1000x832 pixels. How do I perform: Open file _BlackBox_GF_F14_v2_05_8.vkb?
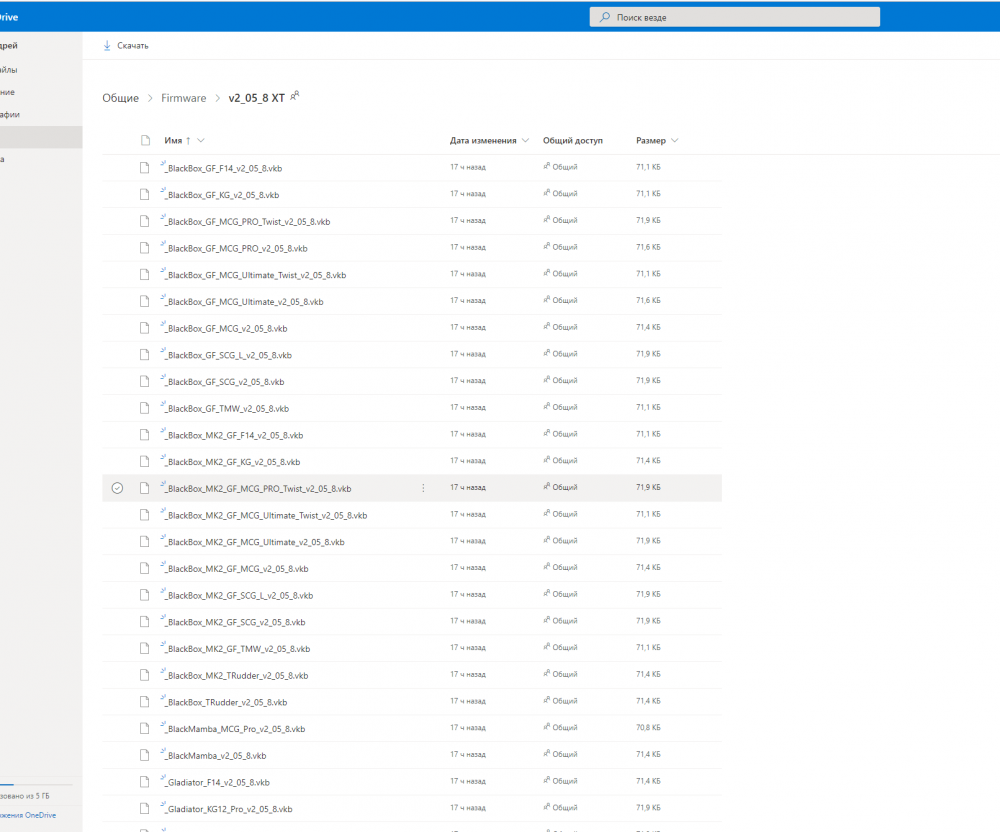pyautogui.click(x=223, y=168)
